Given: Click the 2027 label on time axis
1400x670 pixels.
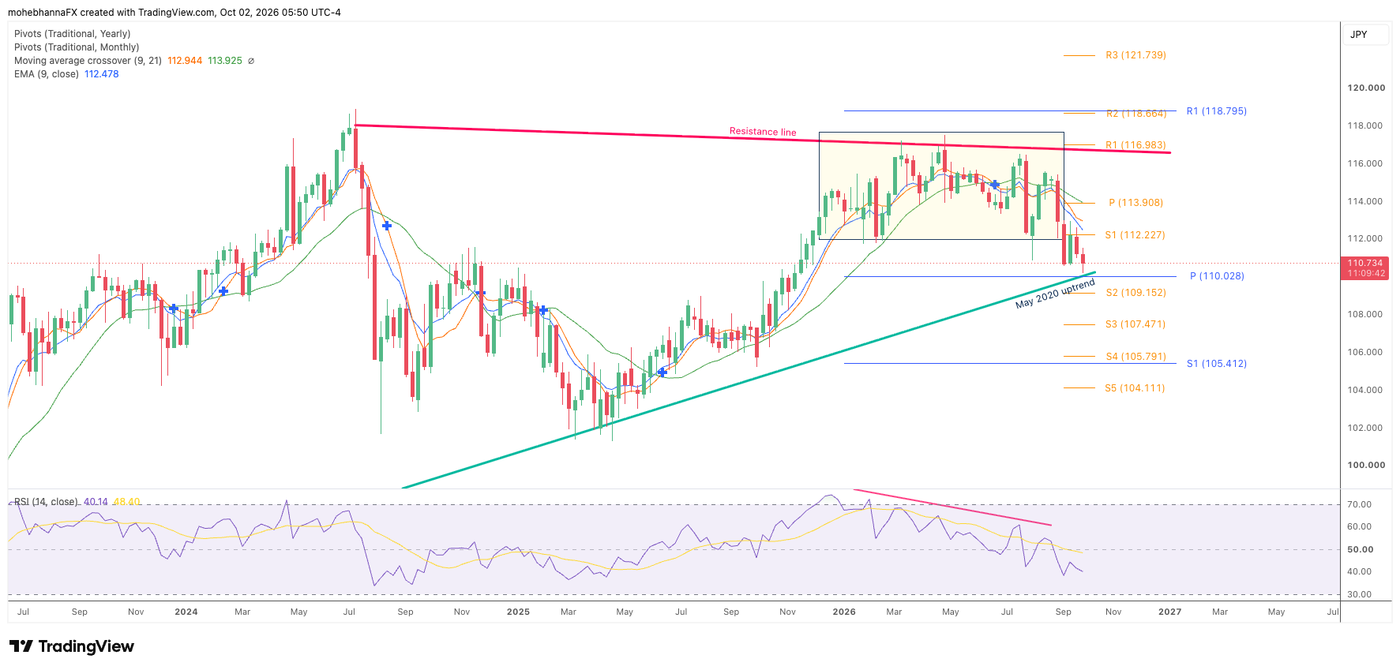Looking at the screenshot, I should [1169, 610].
